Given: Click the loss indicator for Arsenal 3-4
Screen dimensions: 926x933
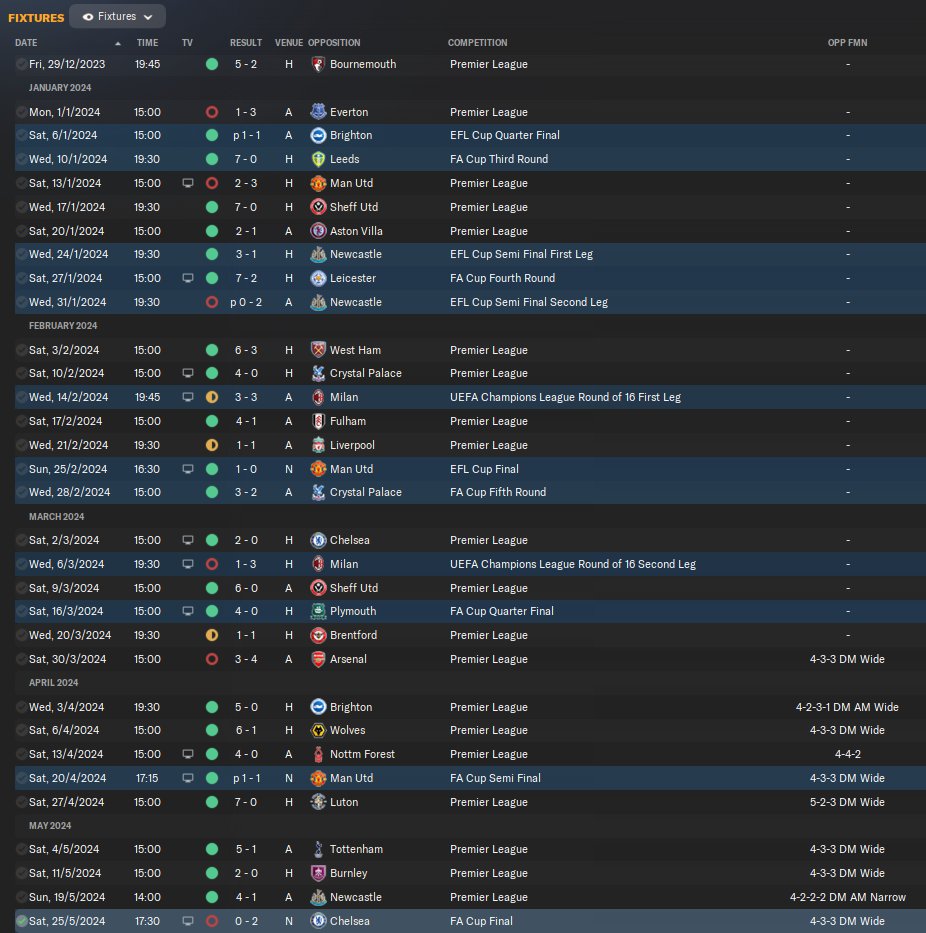Looking at the screenshot, I should pos(212,659).
